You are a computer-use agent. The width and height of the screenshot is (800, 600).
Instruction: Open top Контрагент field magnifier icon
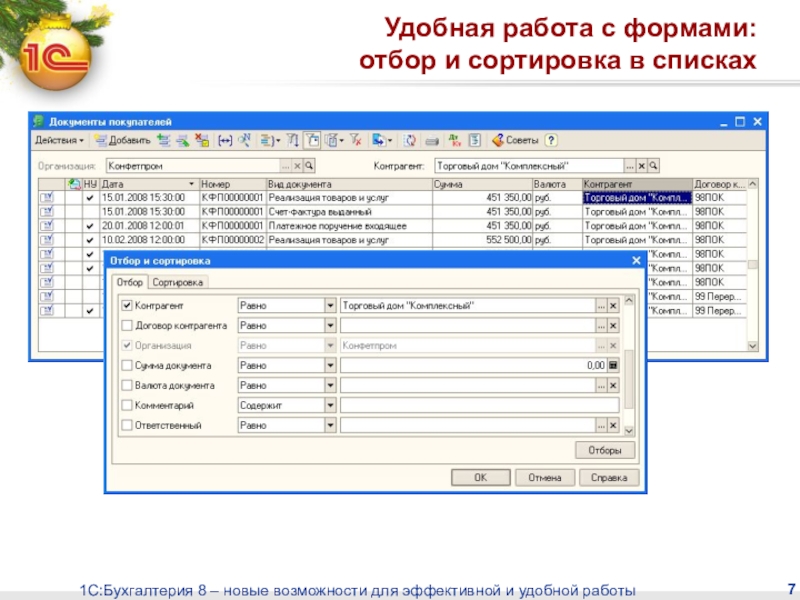tap(653, 166)
